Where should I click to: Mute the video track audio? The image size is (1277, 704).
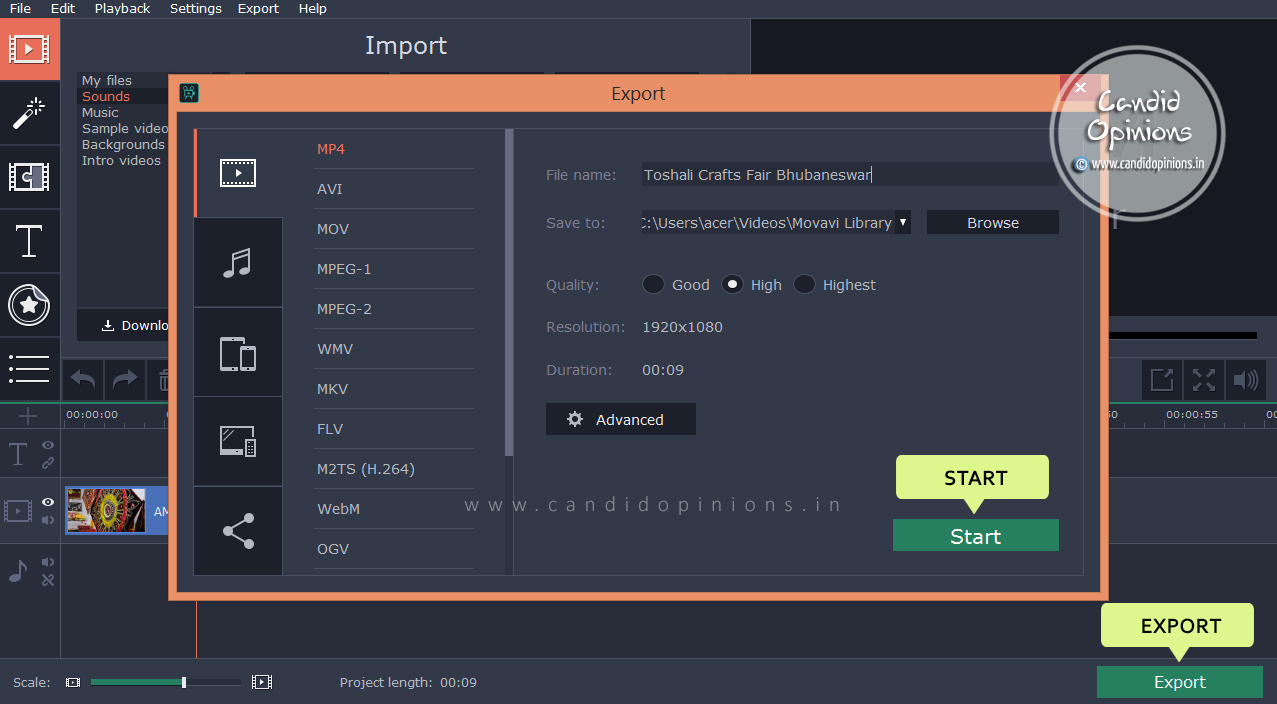(x=48, y=520)
